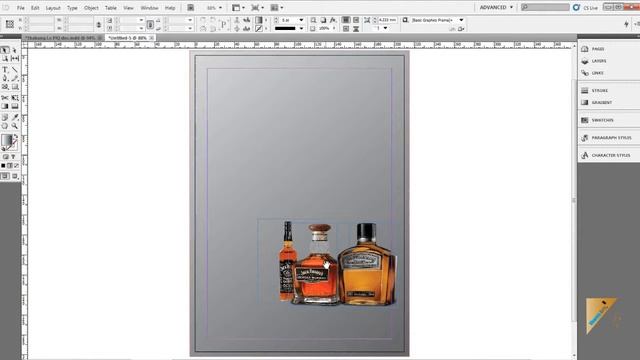Select the Eyedropper tool
This screenshot has width=640, height=360.
pyautogui.click(x=15, y=118)
